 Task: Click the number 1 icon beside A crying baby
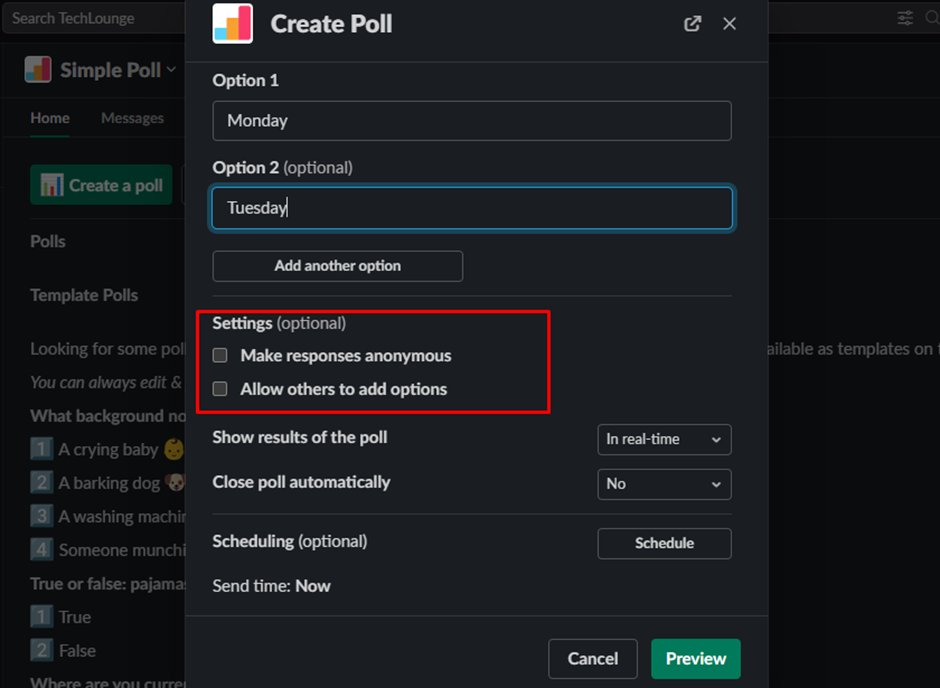click(x=41, y=449)
